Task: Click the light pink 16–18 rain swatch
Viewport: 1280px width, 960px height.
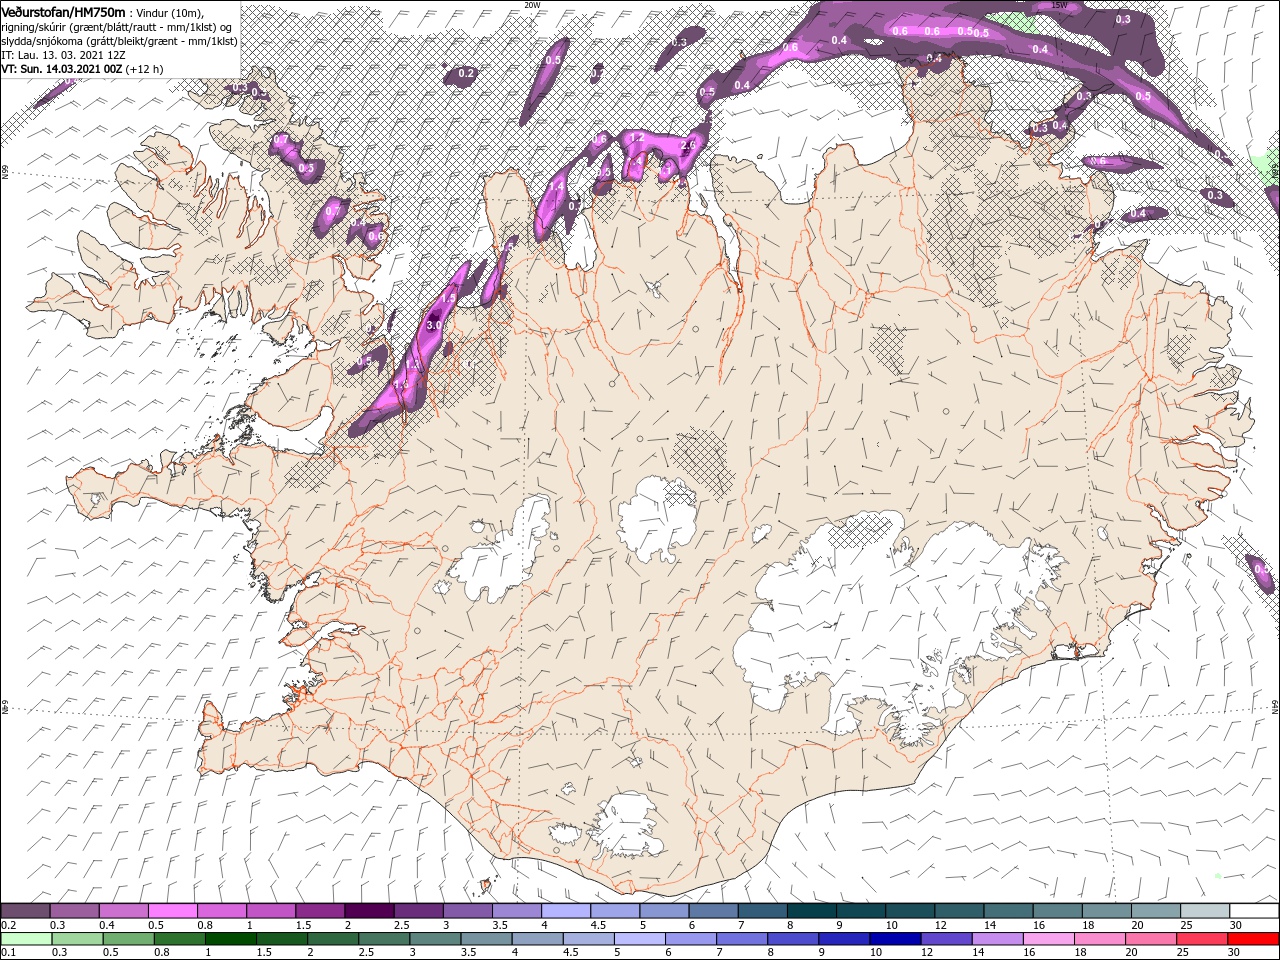Action: (1049, 939)
